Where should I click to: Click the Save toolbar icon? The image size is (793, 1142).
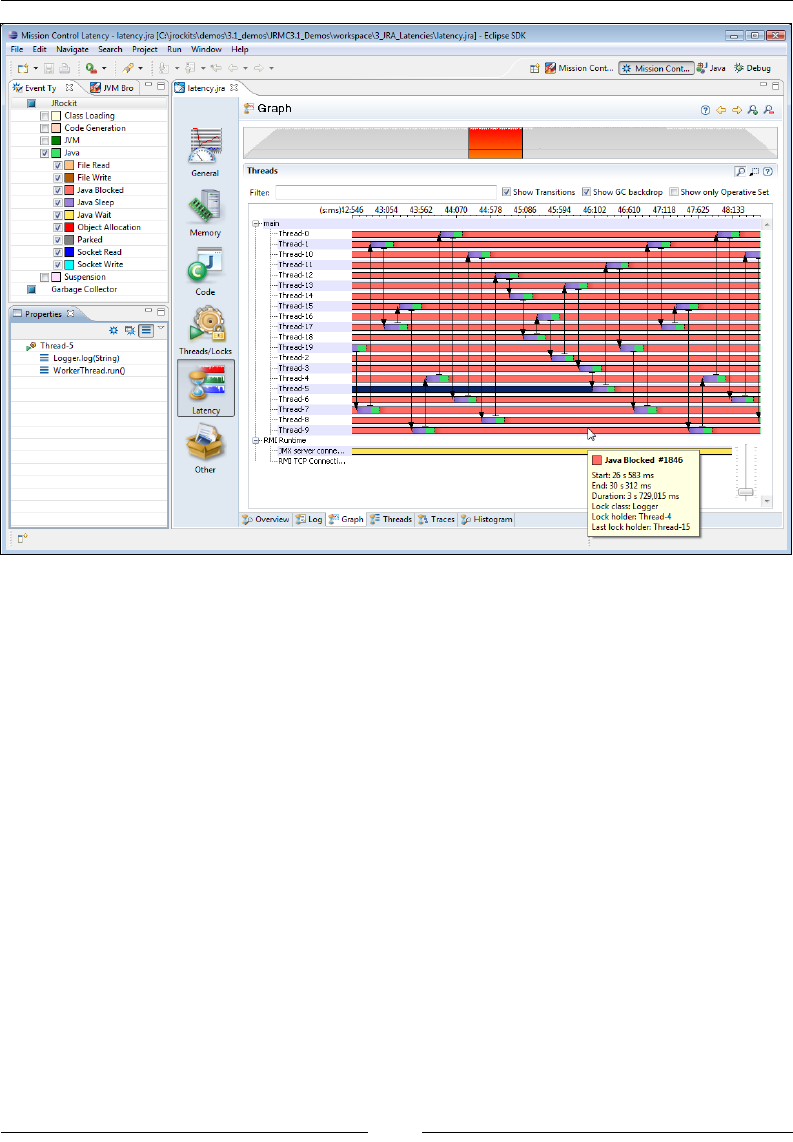tap(49, 68)
